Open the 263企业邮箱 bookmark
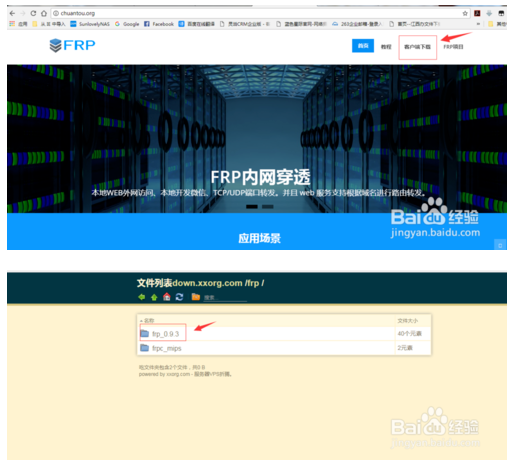Image resolution: width=515 pixels, height=463 pixels. (357, 24)
